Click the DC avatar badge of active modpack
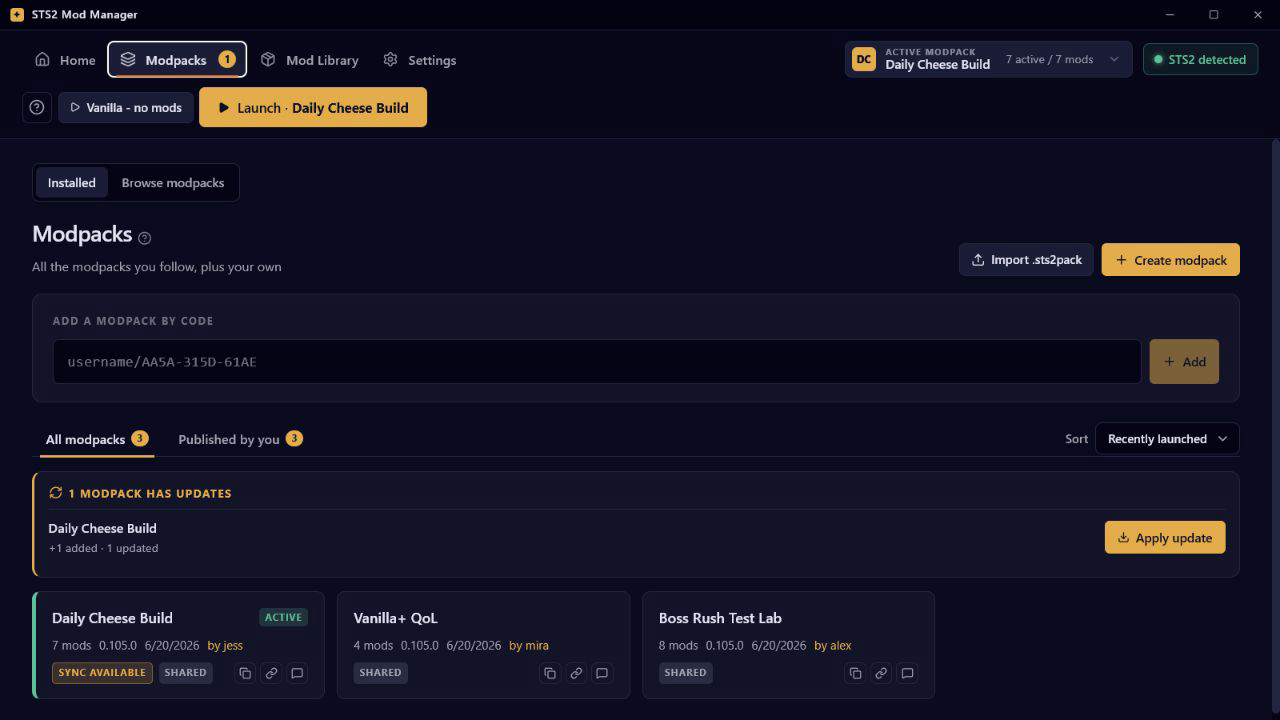1280x720 pixels. (x=864, y=59)
